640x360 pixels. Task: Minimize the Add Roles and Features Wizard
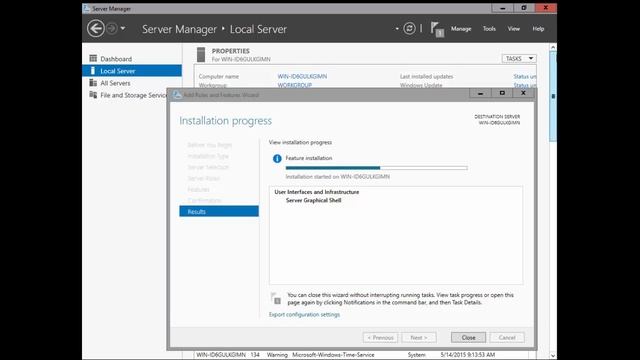pyautogui.click(x=480, y=93)
